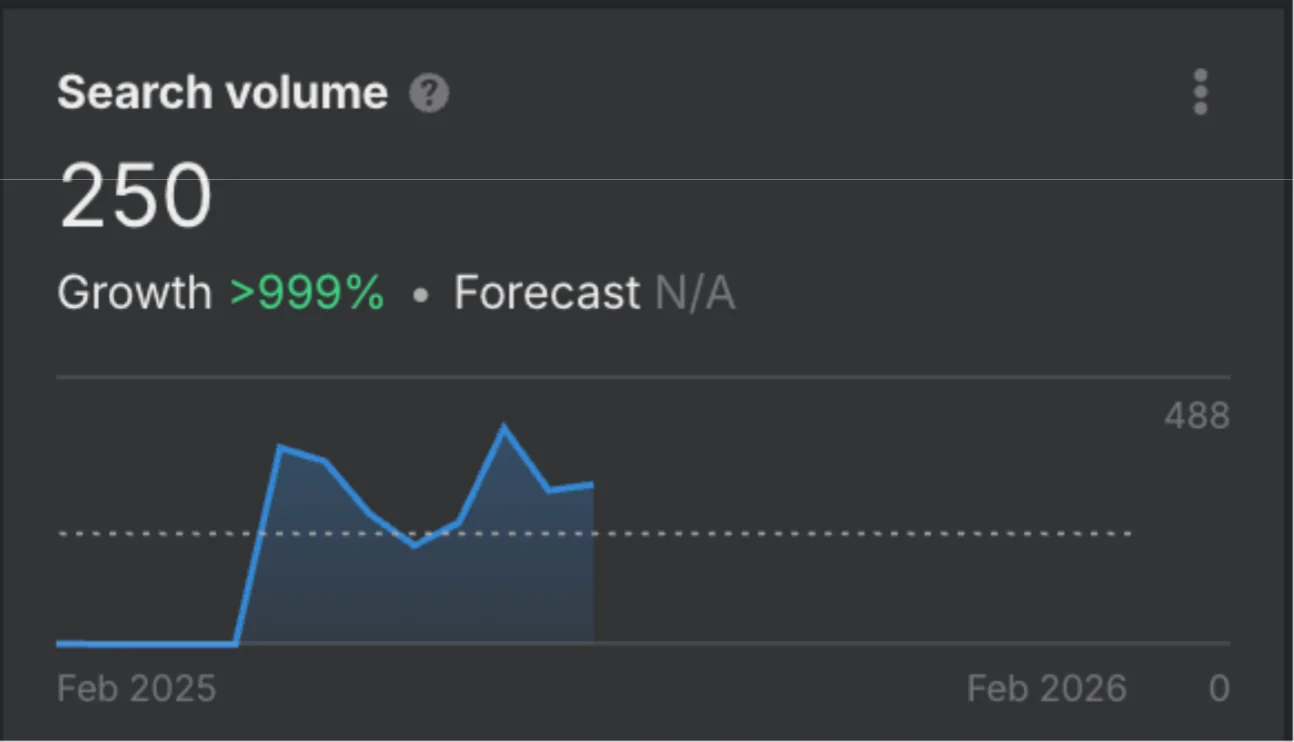Click the N/A forecast value

point(695,294)
